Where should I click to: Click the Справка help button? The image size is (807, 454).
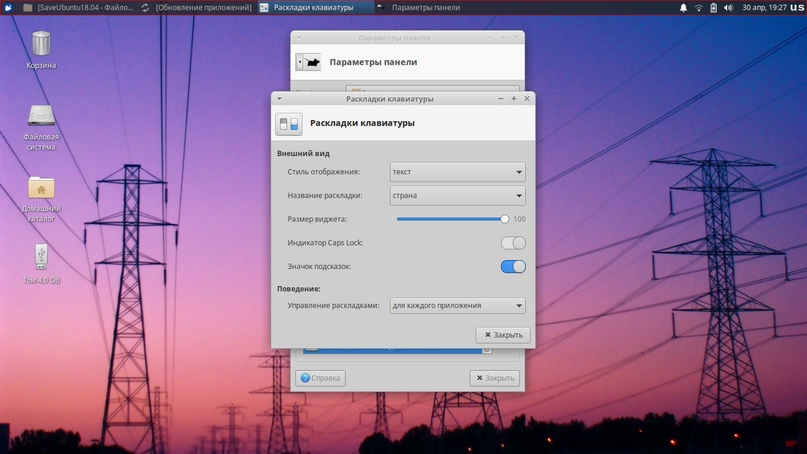pos(320,378)
